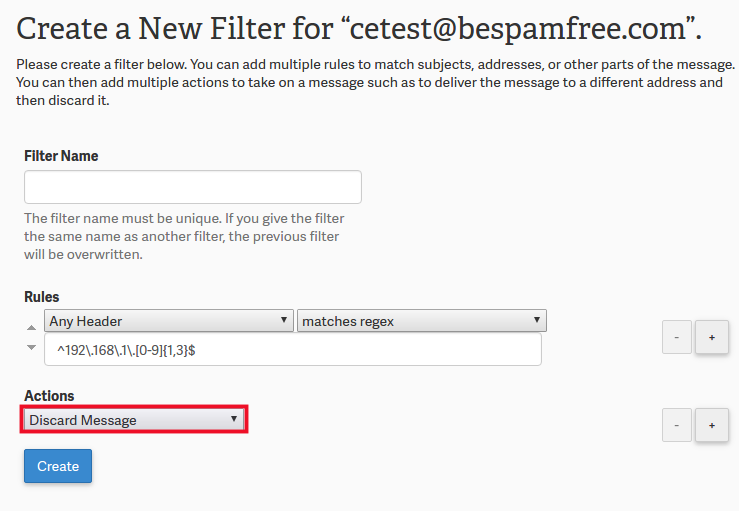739x511 pixels.
Task: Focus the Filter Name text field
Action: click(192, 187)
